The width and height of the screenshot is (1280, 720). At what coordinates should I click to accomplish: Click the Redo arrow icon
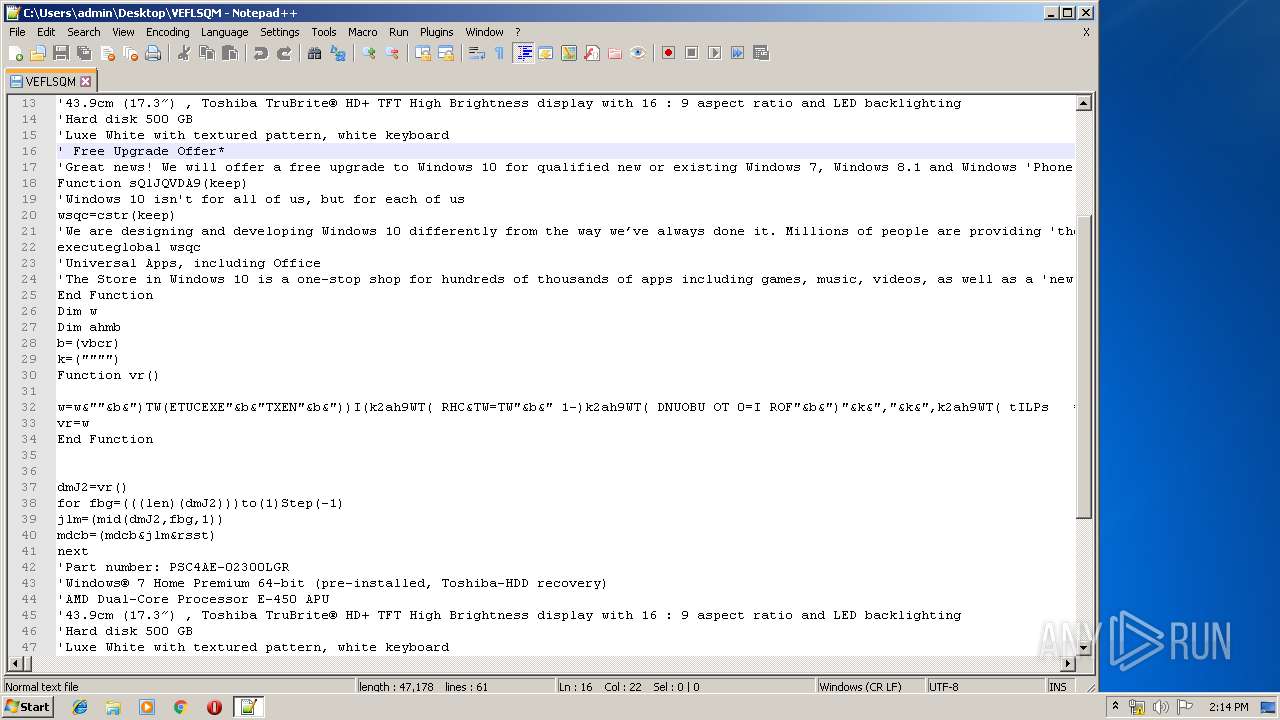[x=284, y=53]
